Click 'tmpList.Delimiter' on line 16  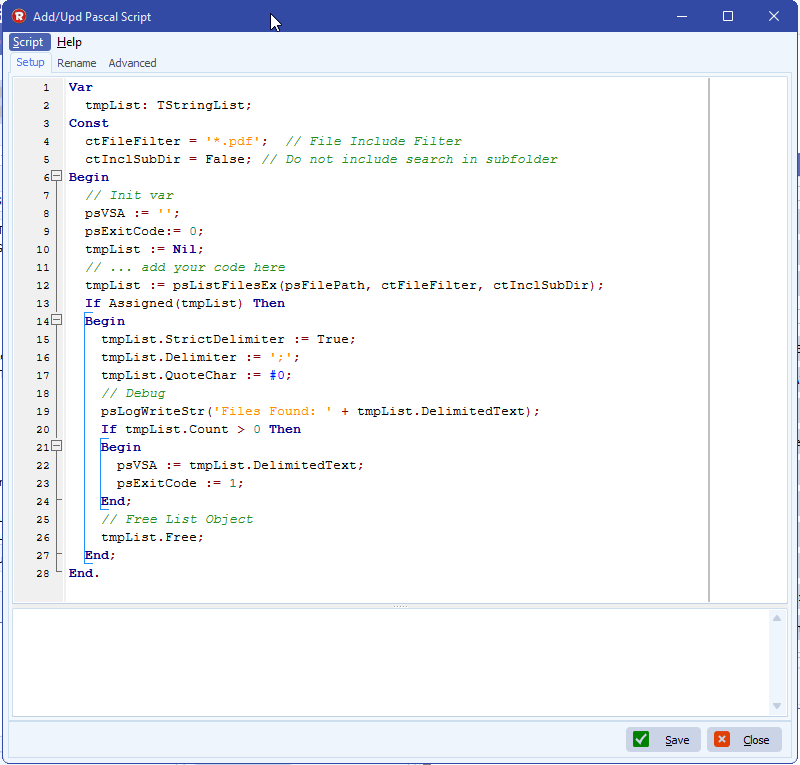click(169, 357)
